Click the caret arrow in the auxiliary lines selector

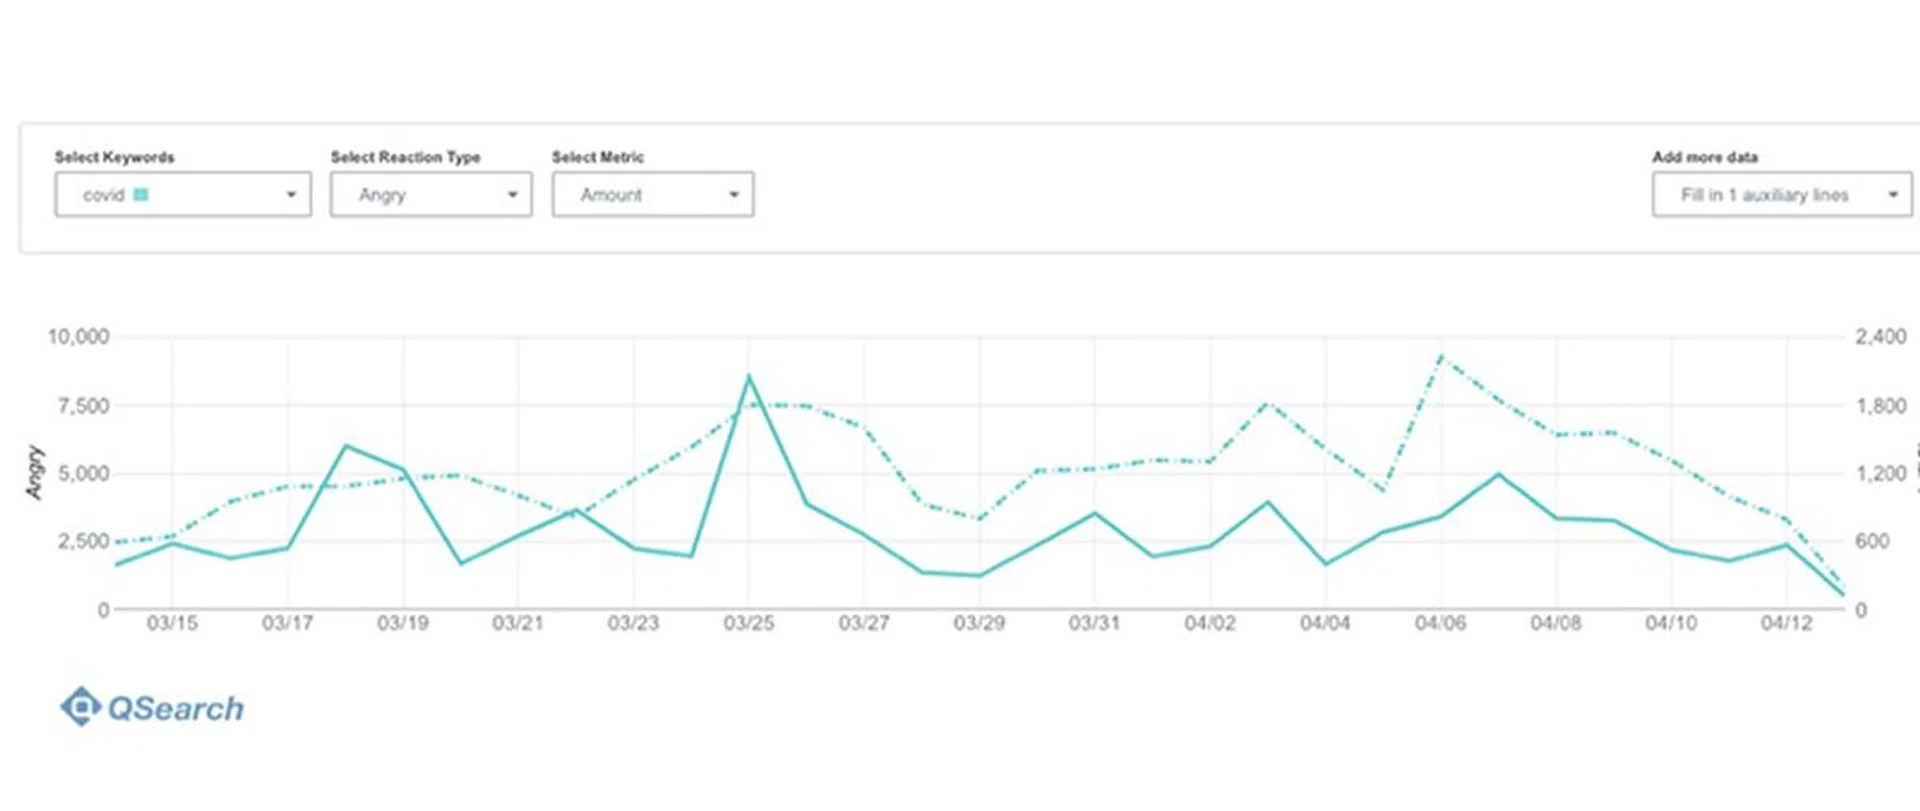(1892, 195)
